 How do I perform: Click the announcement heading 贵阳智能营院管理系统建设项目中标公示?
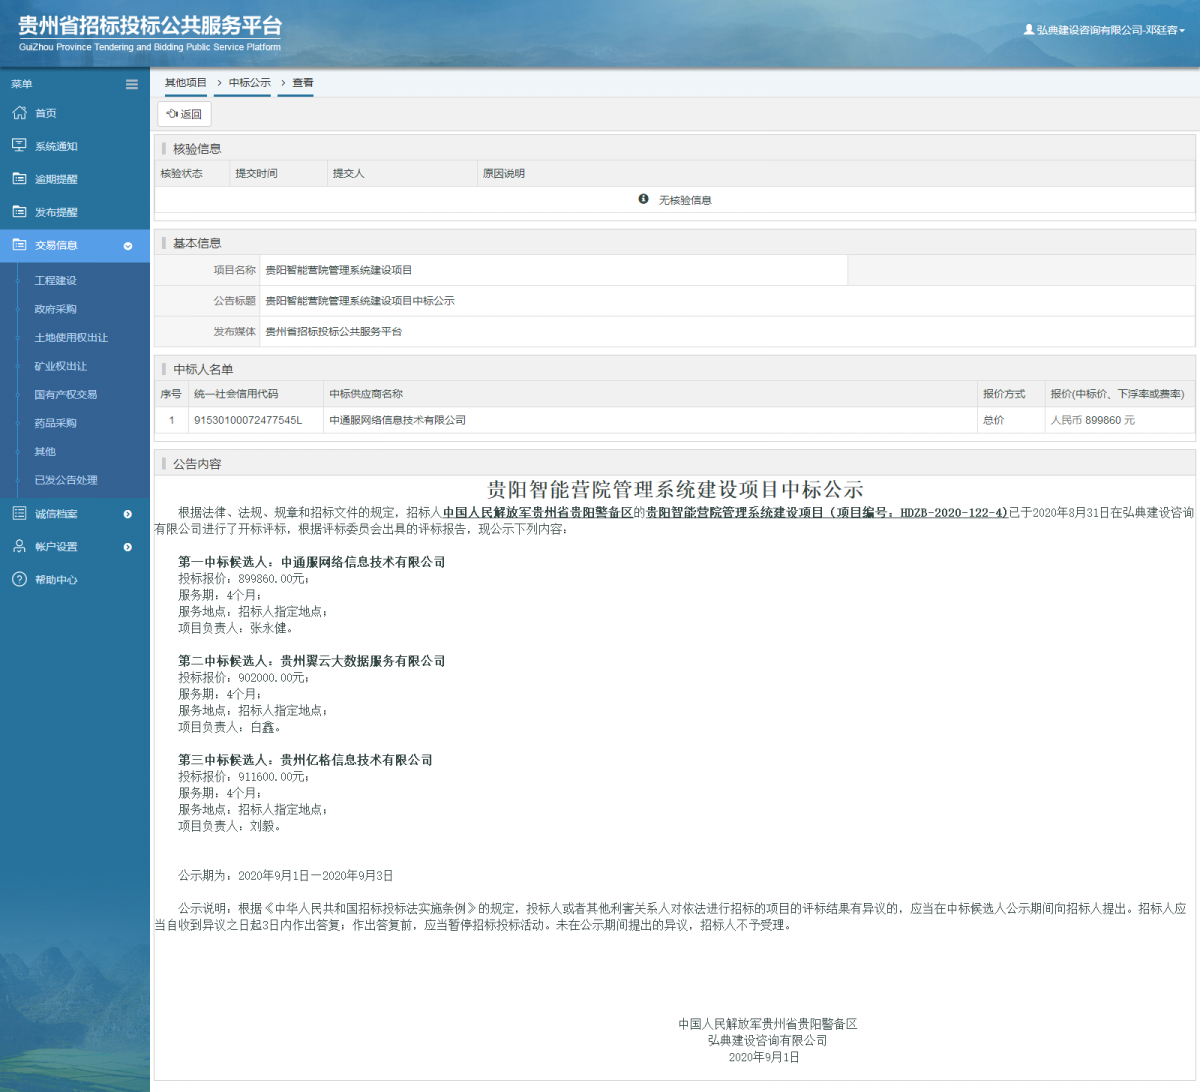point(675,490)
